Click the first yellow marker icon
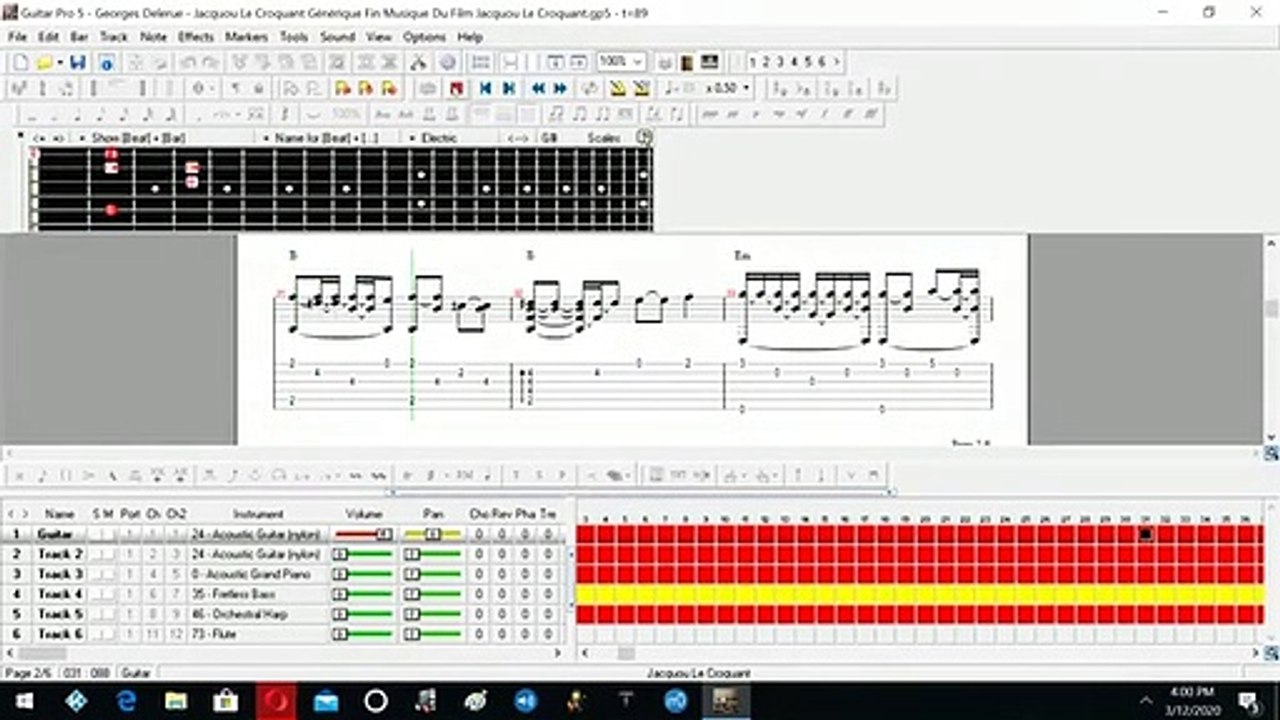Image resolution: width=1280 pixels, height=720 pixels. click(342, 88)
